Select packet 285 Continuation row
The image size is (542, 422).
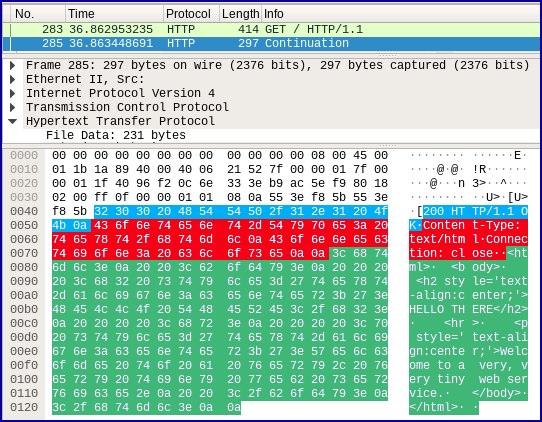point(271,44)
